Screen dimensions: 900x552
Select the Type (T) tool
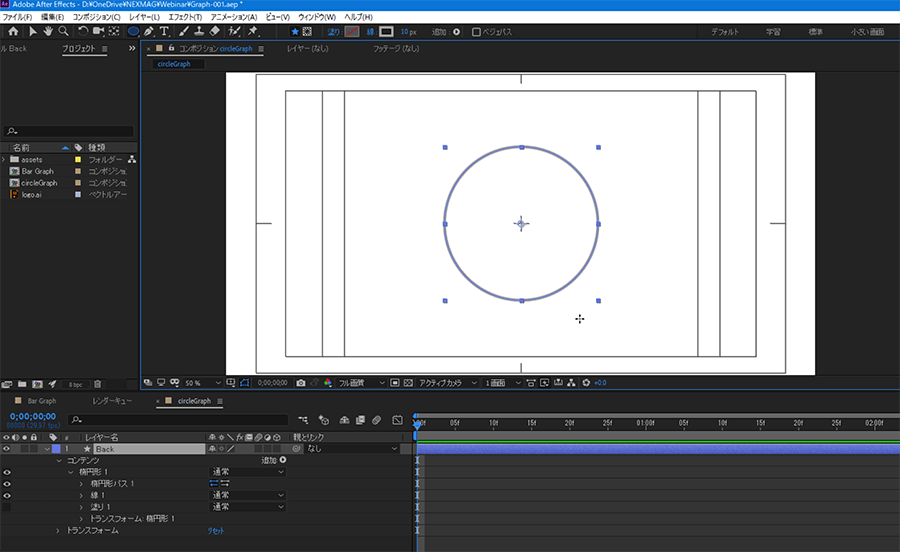tap(165, 32)
